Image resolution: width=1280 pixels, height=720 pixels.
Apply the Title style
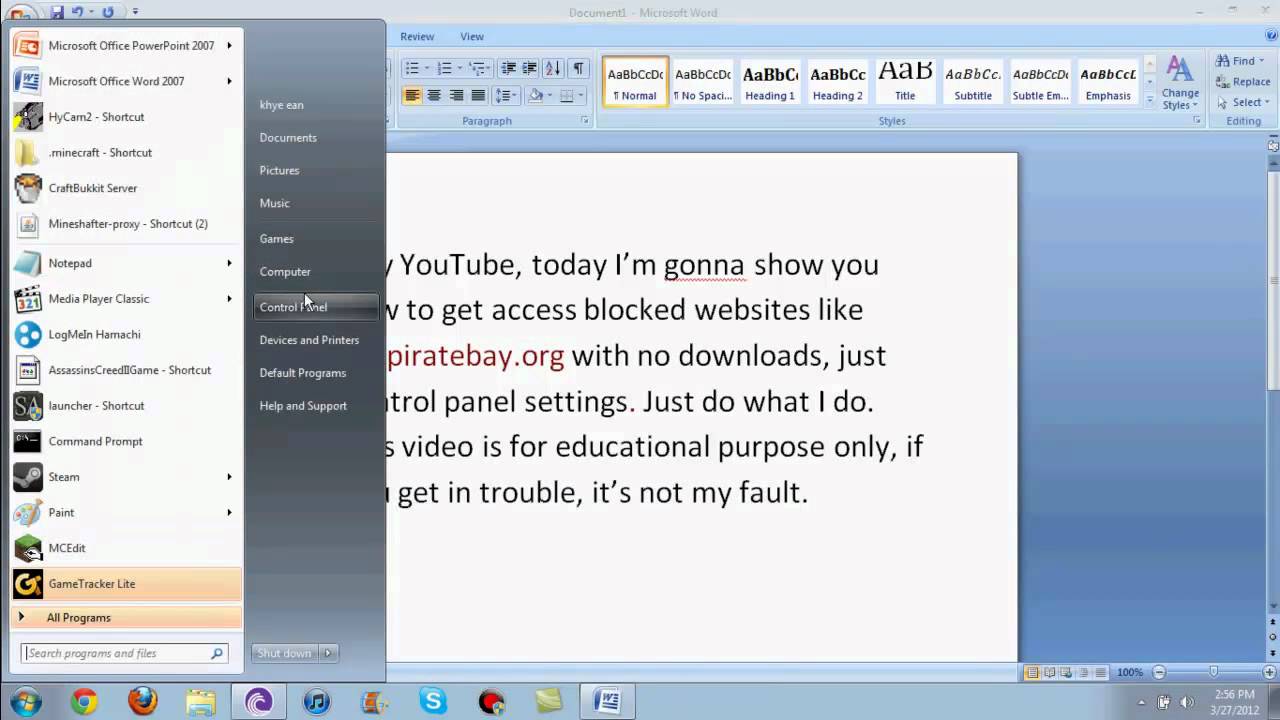(905, 82)
